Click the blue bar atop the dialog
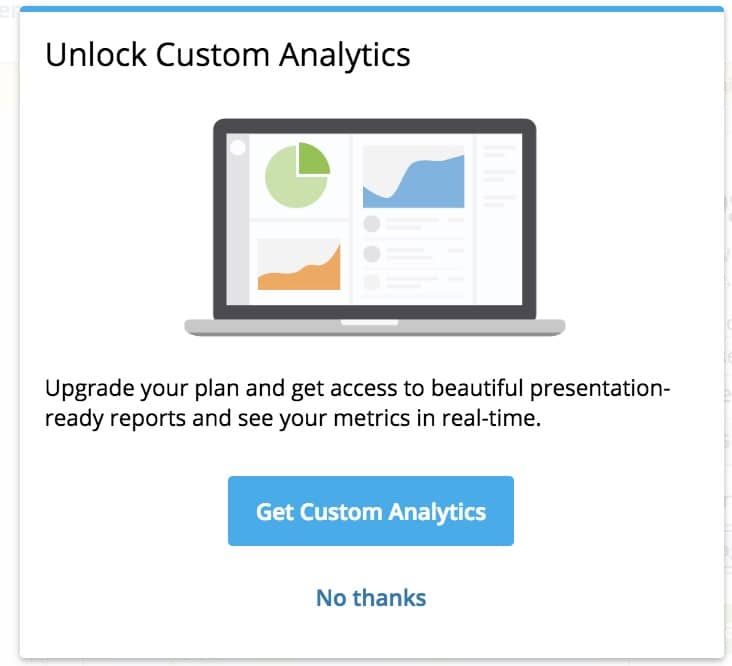732x666 pixels. (372, 9)
